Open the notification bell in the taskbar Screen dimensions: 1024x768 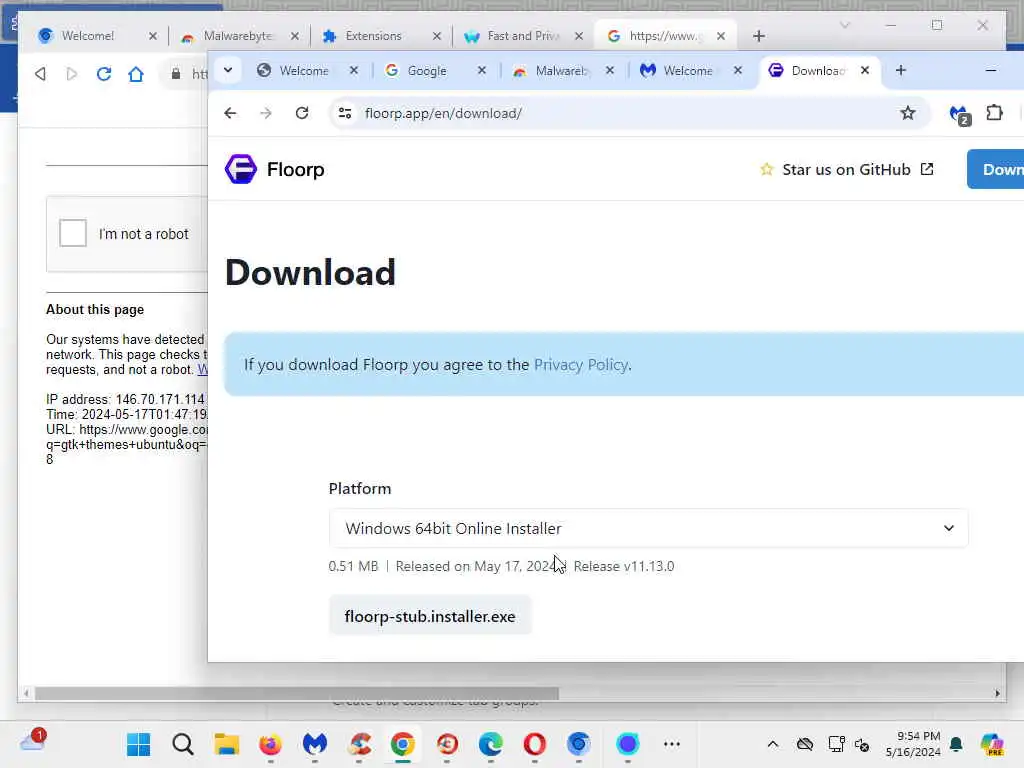[x=956, y=744]
